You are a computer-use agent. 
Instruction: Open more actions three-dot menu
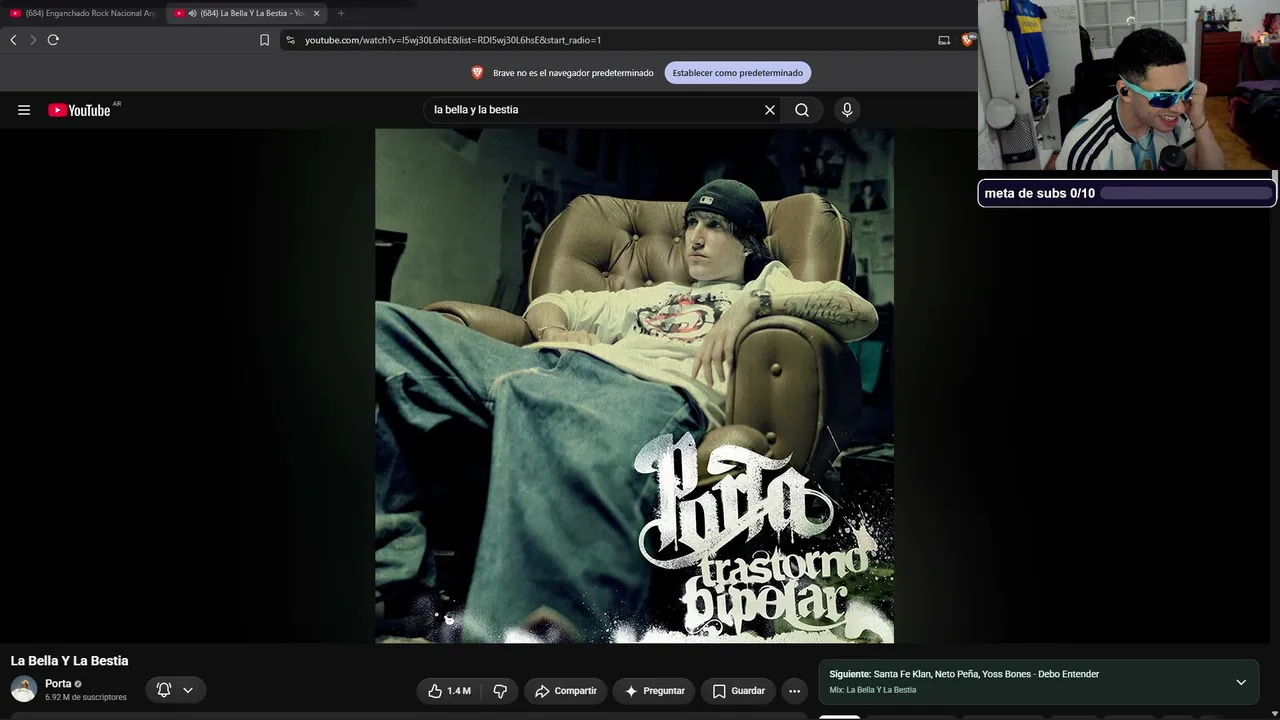(x=795, y=691)
